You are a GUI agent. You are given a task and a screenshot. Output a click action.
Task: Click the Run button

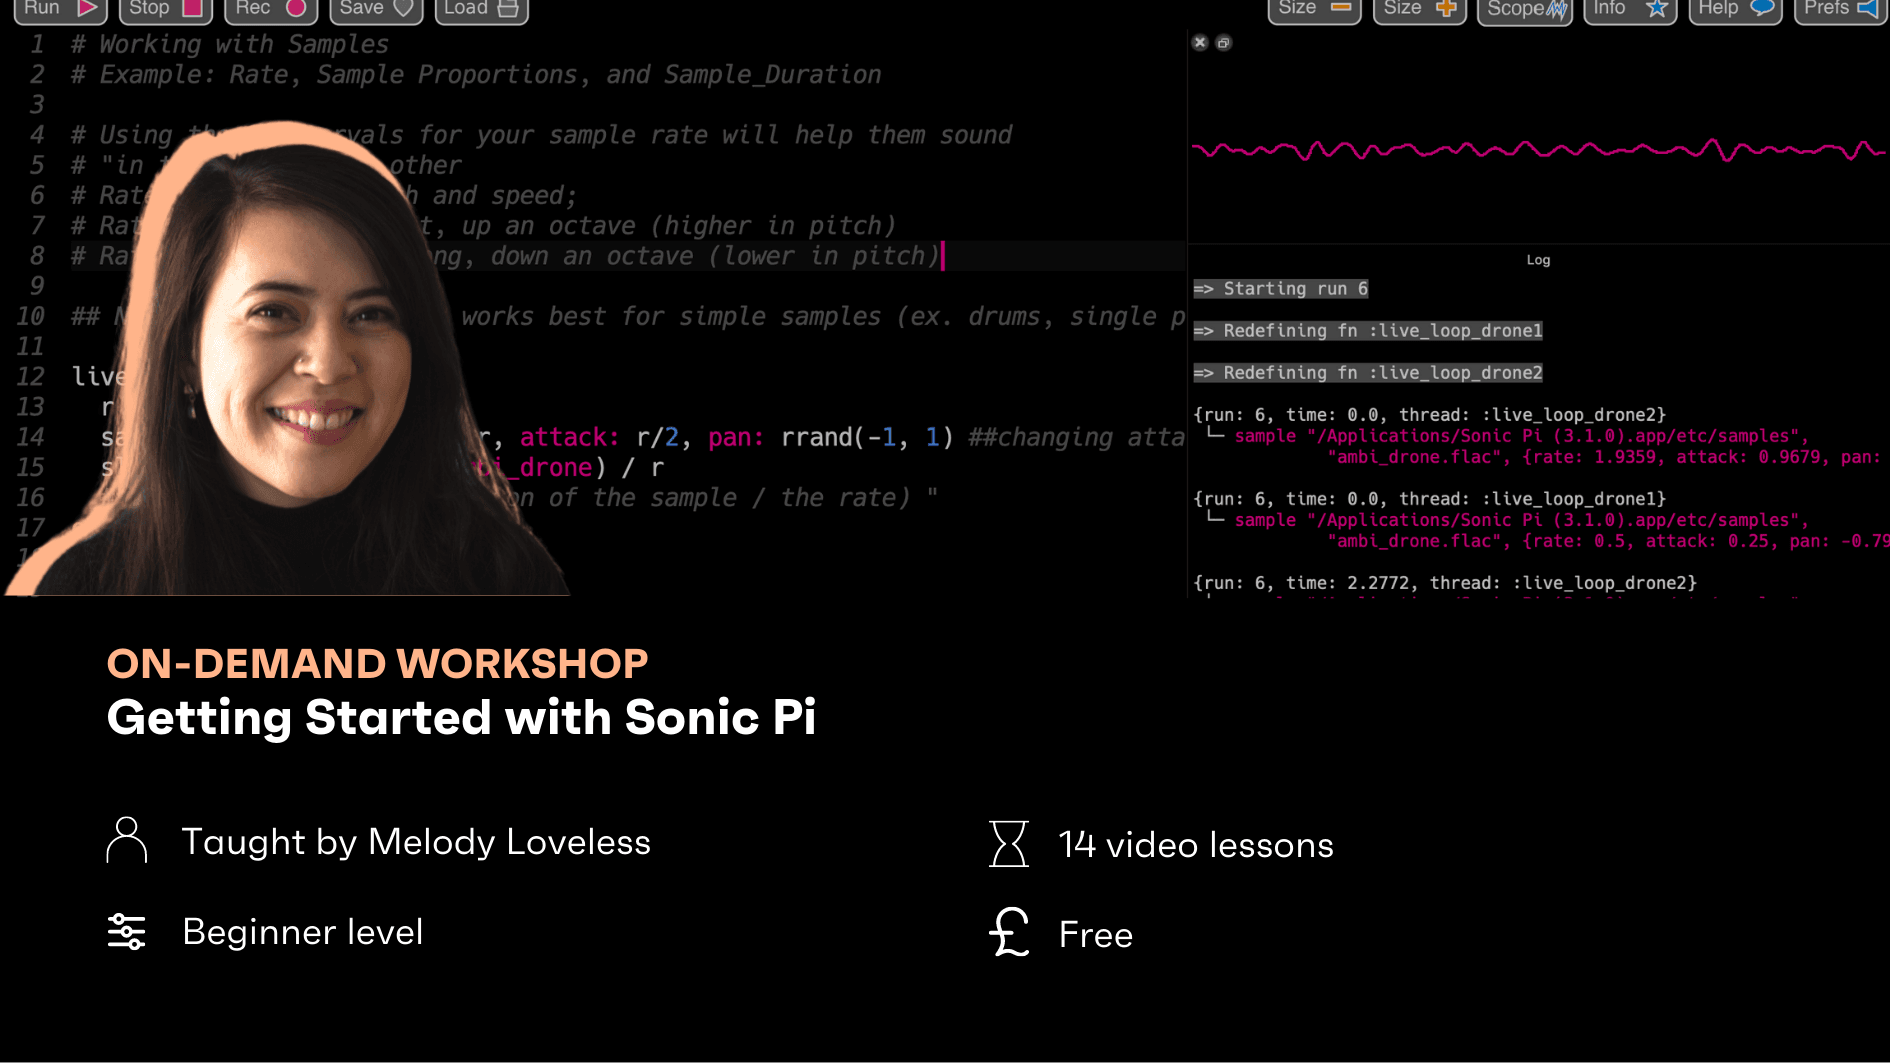click(60, 9)
